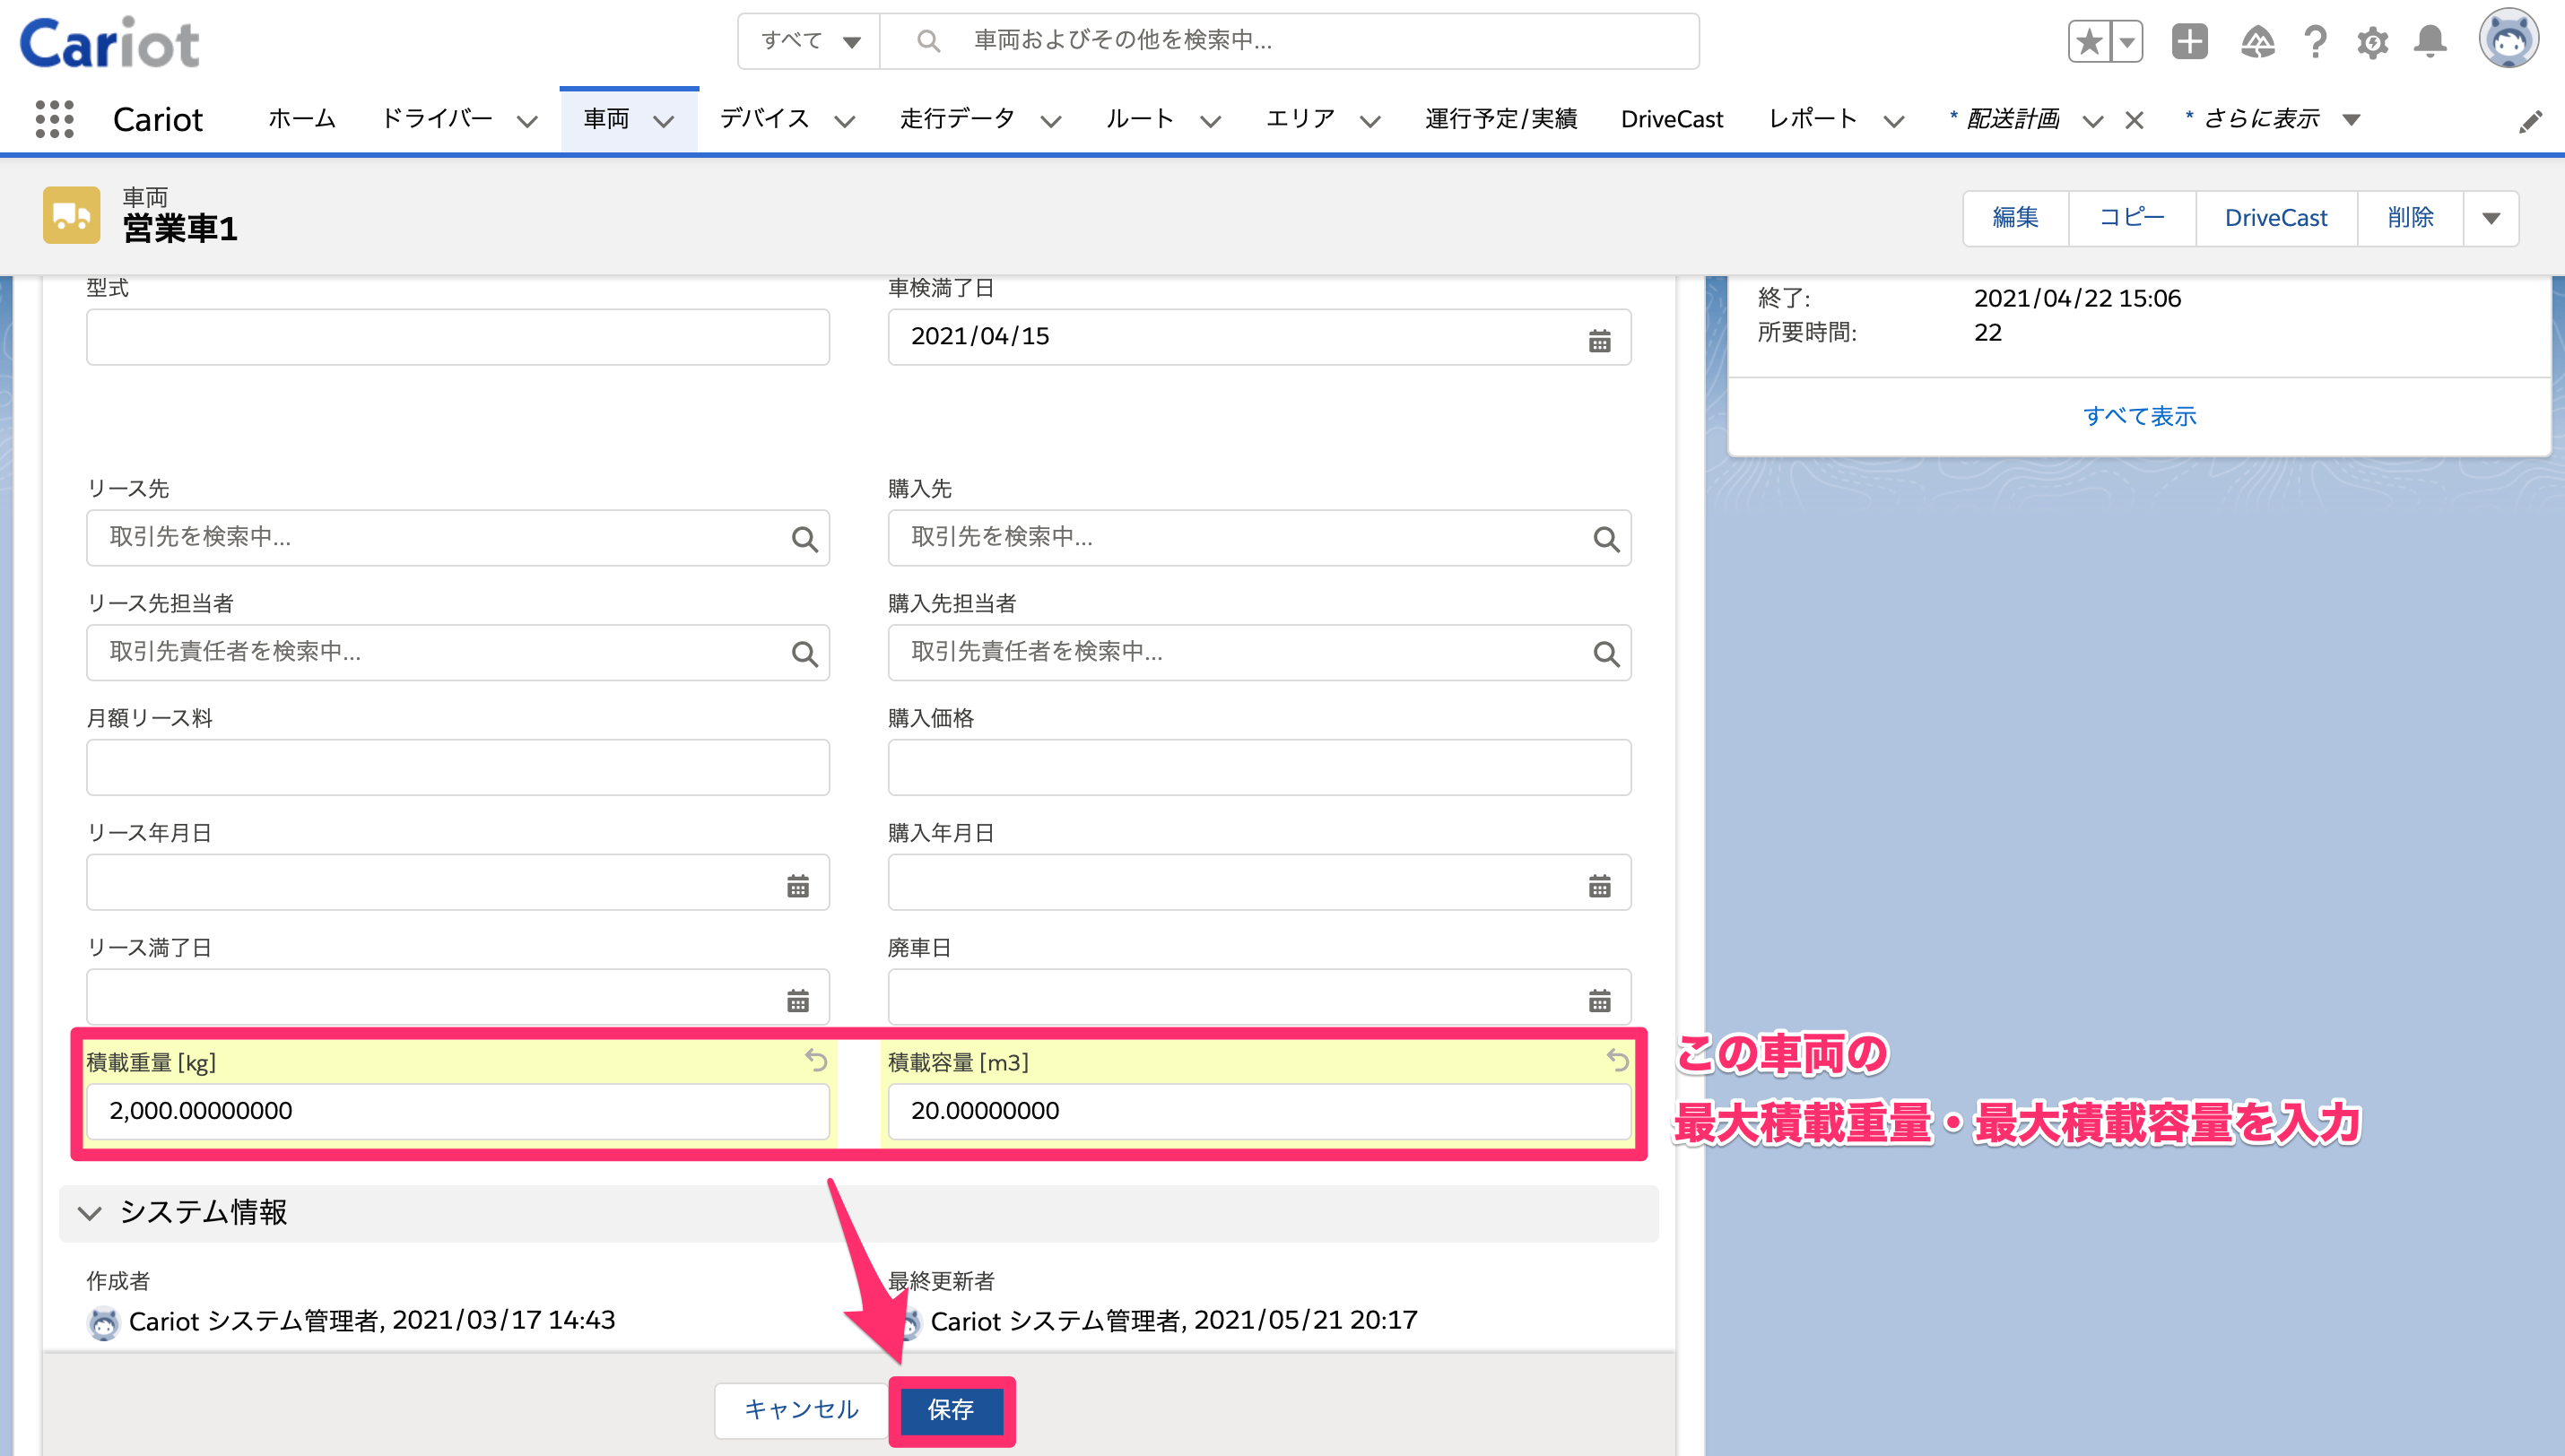Open the レポート tab
The width and height of the screenshot is (2565, 1456).
[x=1813, y=119]
